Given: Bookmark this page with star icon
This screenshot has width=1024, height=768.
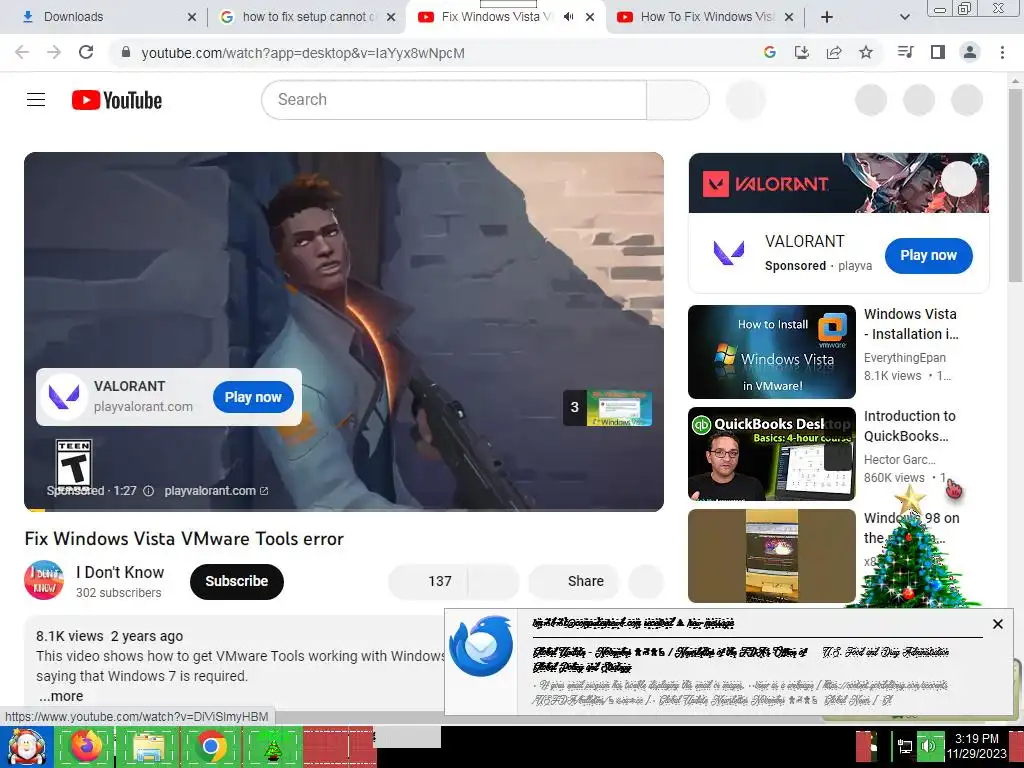Looking at the screenshot, I should [866, 52].
